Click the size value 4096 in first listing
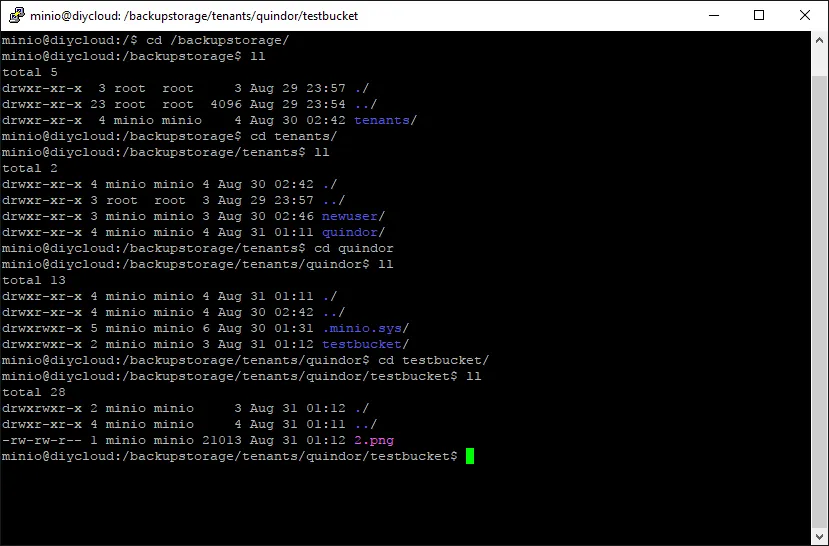Viewport: 829px width, 546px height. pos(226,105)
